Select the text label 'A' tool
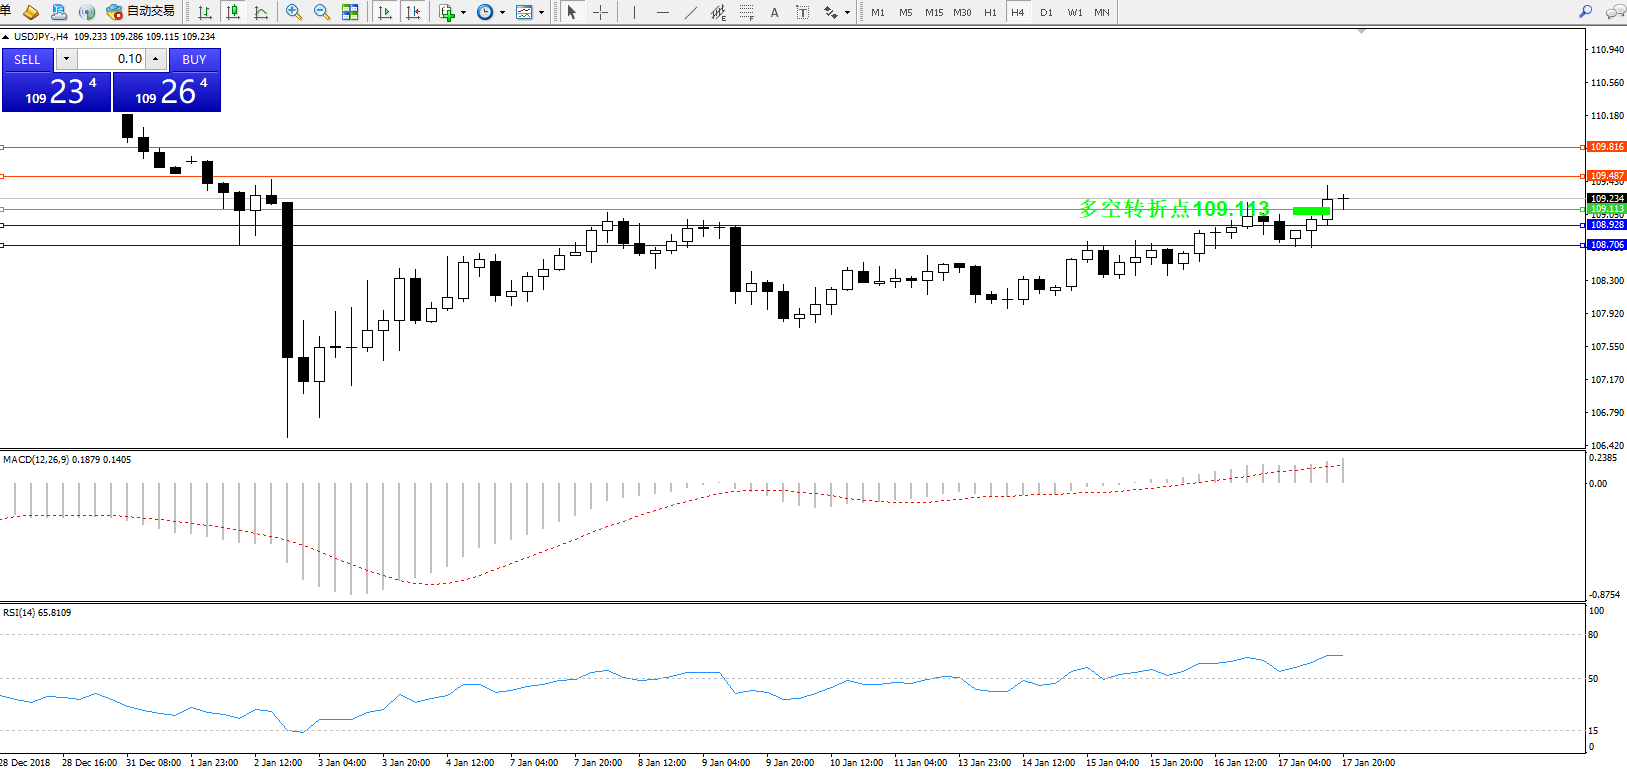 [774, 12]
